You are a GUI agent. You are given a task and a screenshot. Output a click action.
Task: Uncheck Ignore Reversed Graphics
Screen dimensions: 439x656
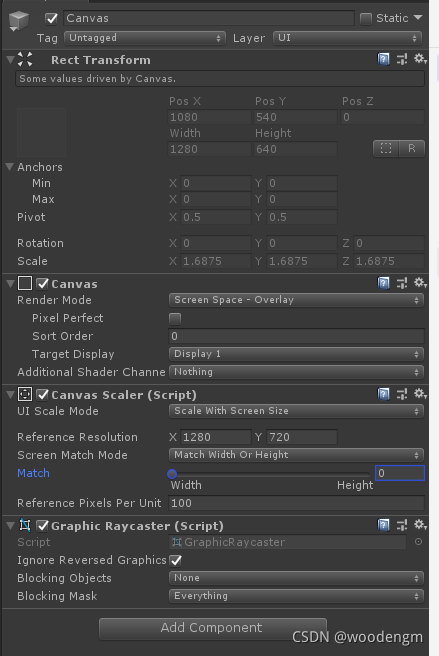[x=176, y=560]
